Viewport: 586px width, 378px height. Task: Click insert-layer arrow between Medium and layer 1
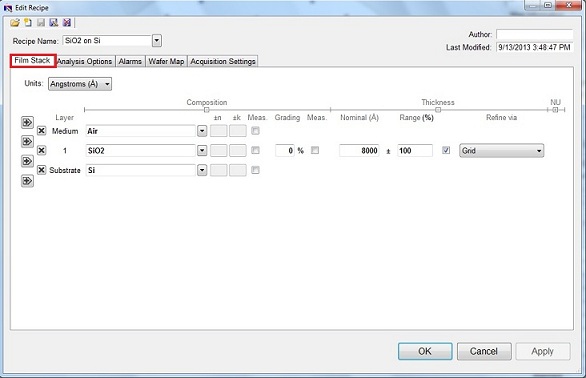27,142
